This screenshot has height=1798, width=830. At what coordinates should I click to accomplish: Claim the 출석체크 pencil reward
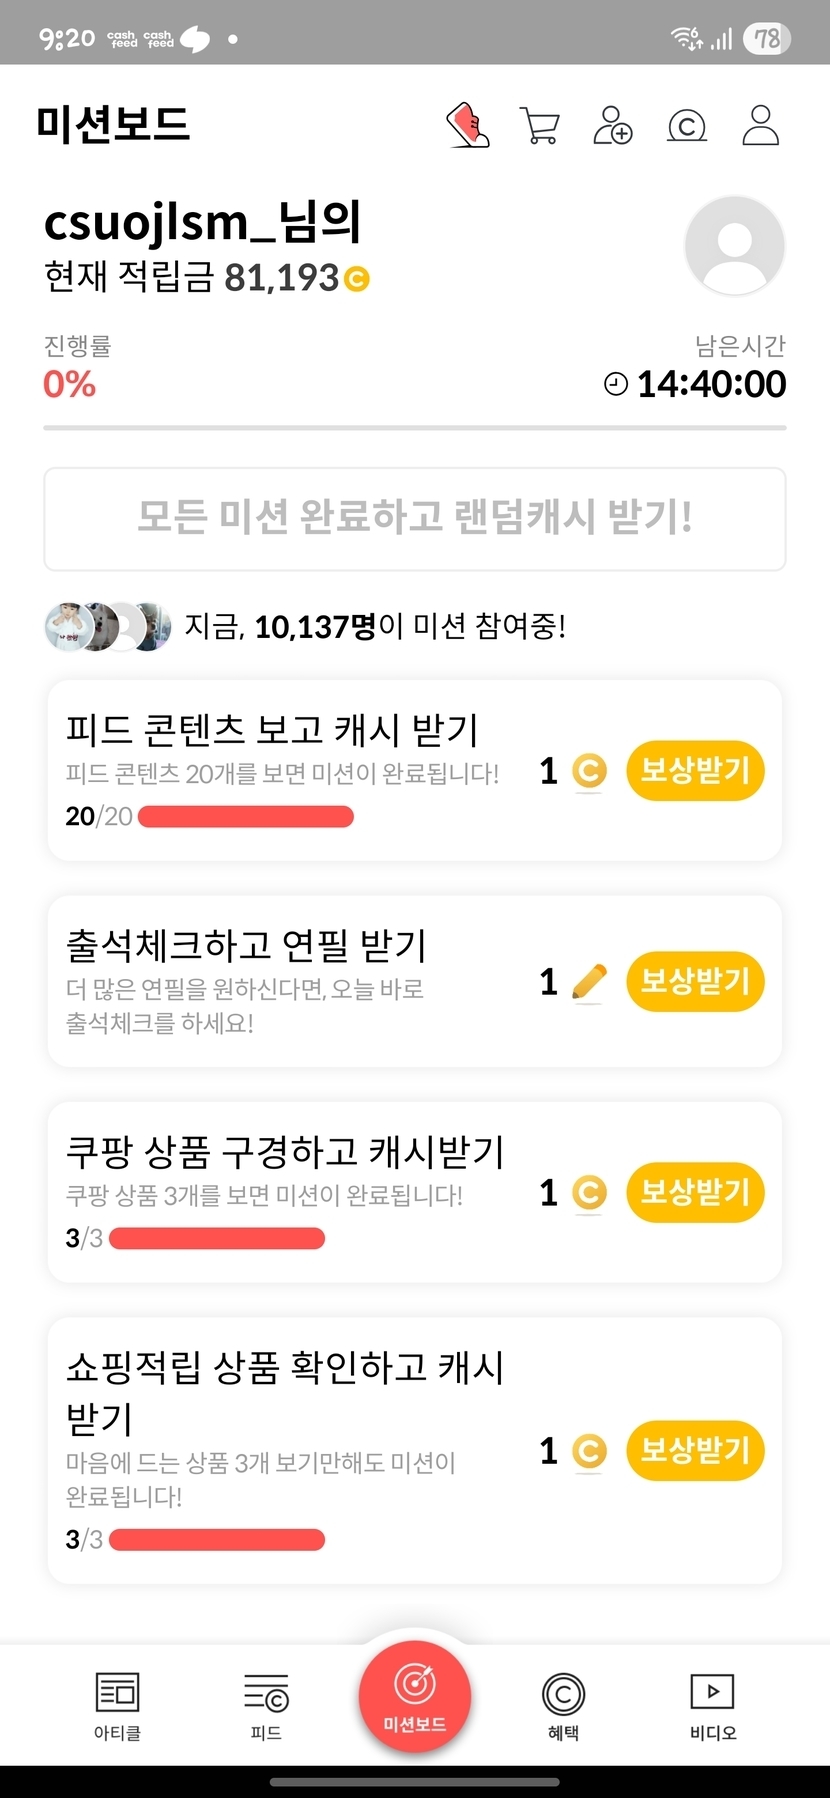[695, 981]
